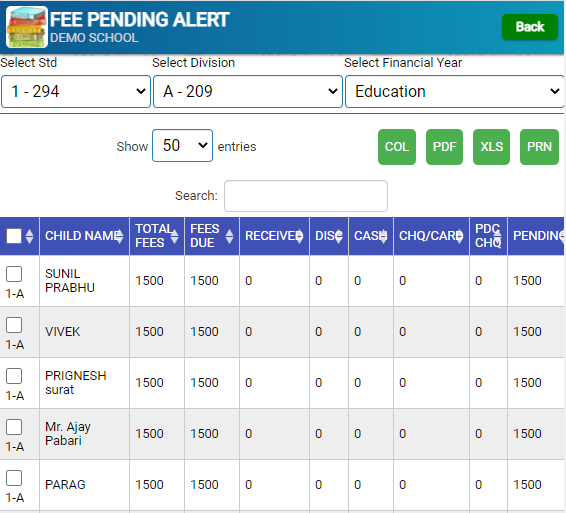Screen dimensions: 566x513
Task: Click the school books logo icon
Action: coord(27,27)
